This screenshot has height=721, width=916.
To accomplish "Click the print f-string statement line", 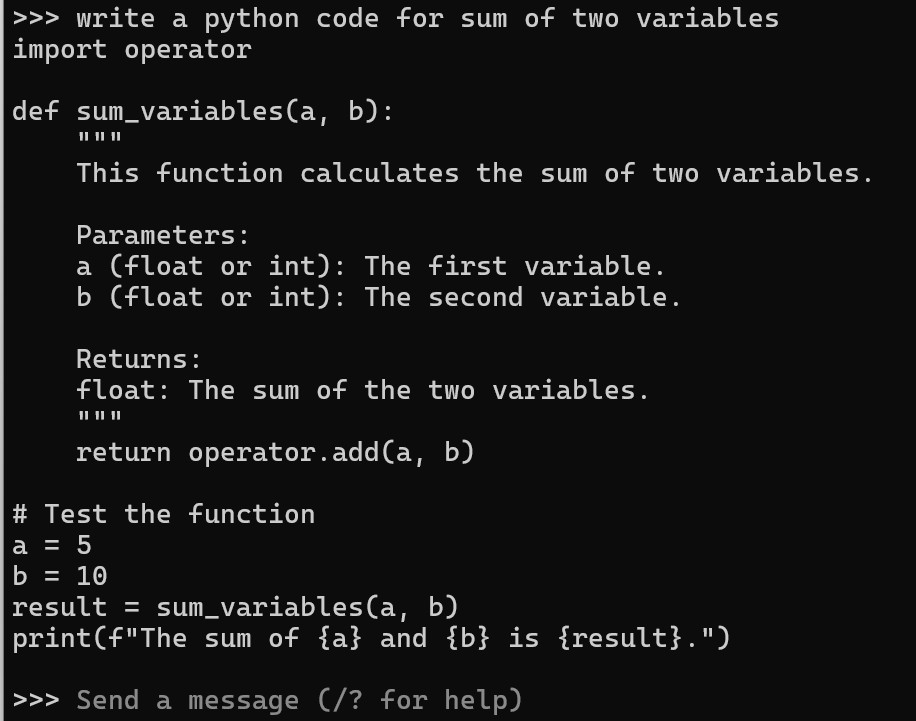I will click(371, 638).
